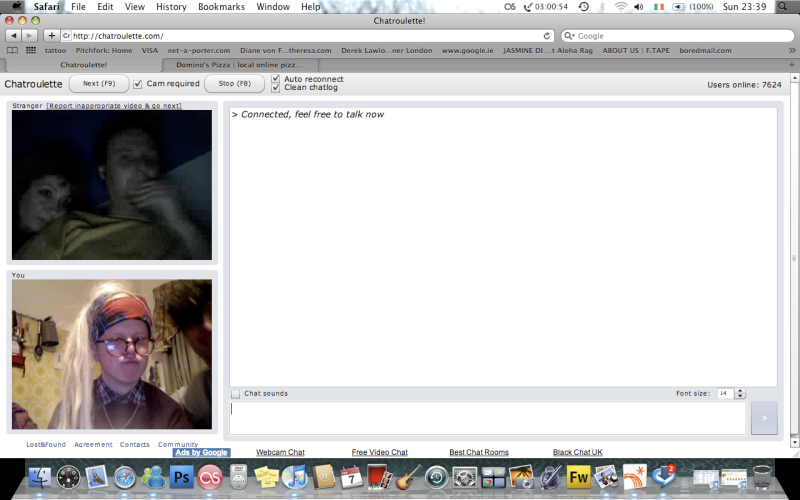Open the Wi-Fi status menu

click(620, 7)
